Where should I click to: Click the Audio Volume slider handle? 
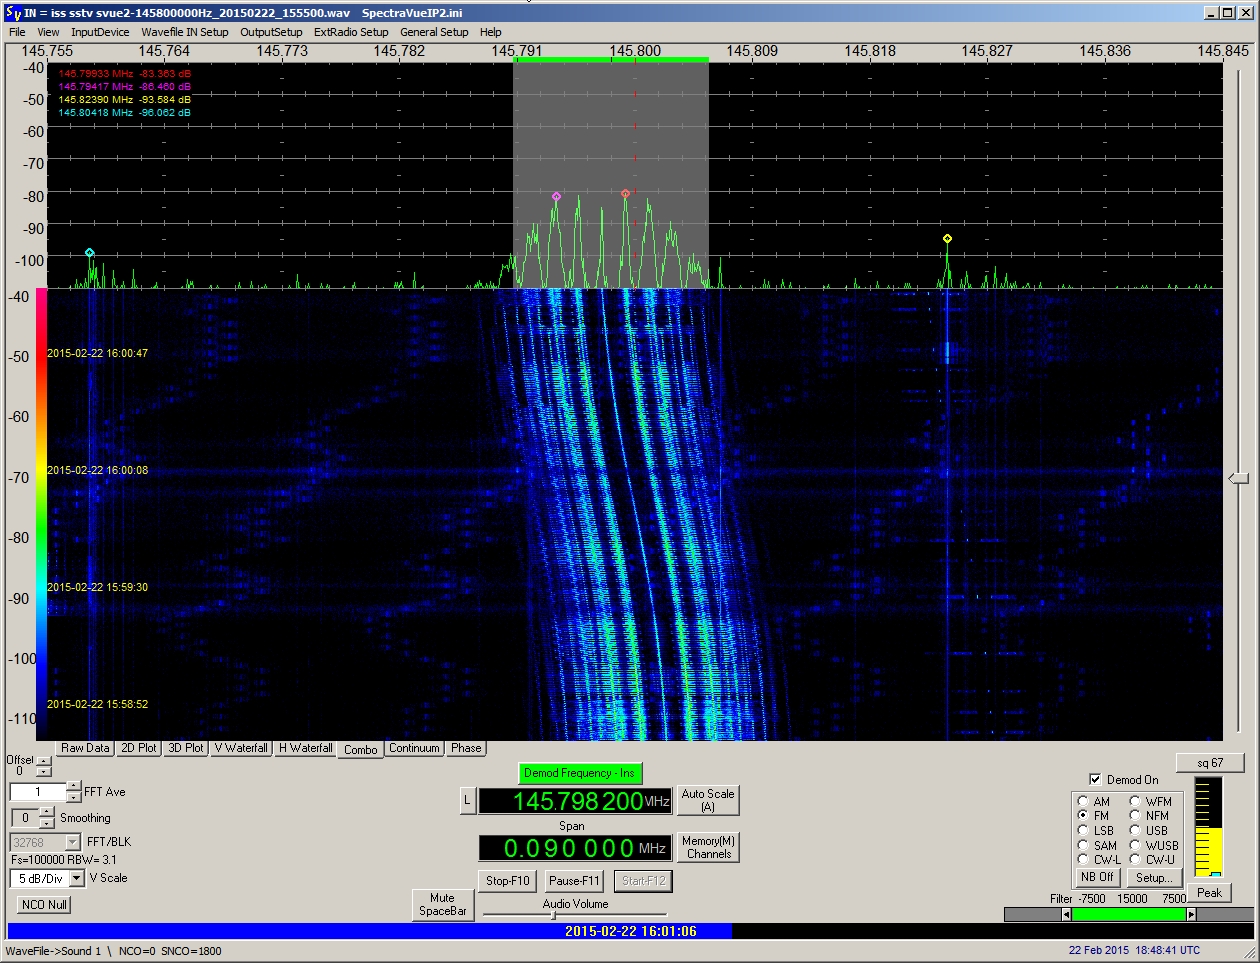point(553,914)
